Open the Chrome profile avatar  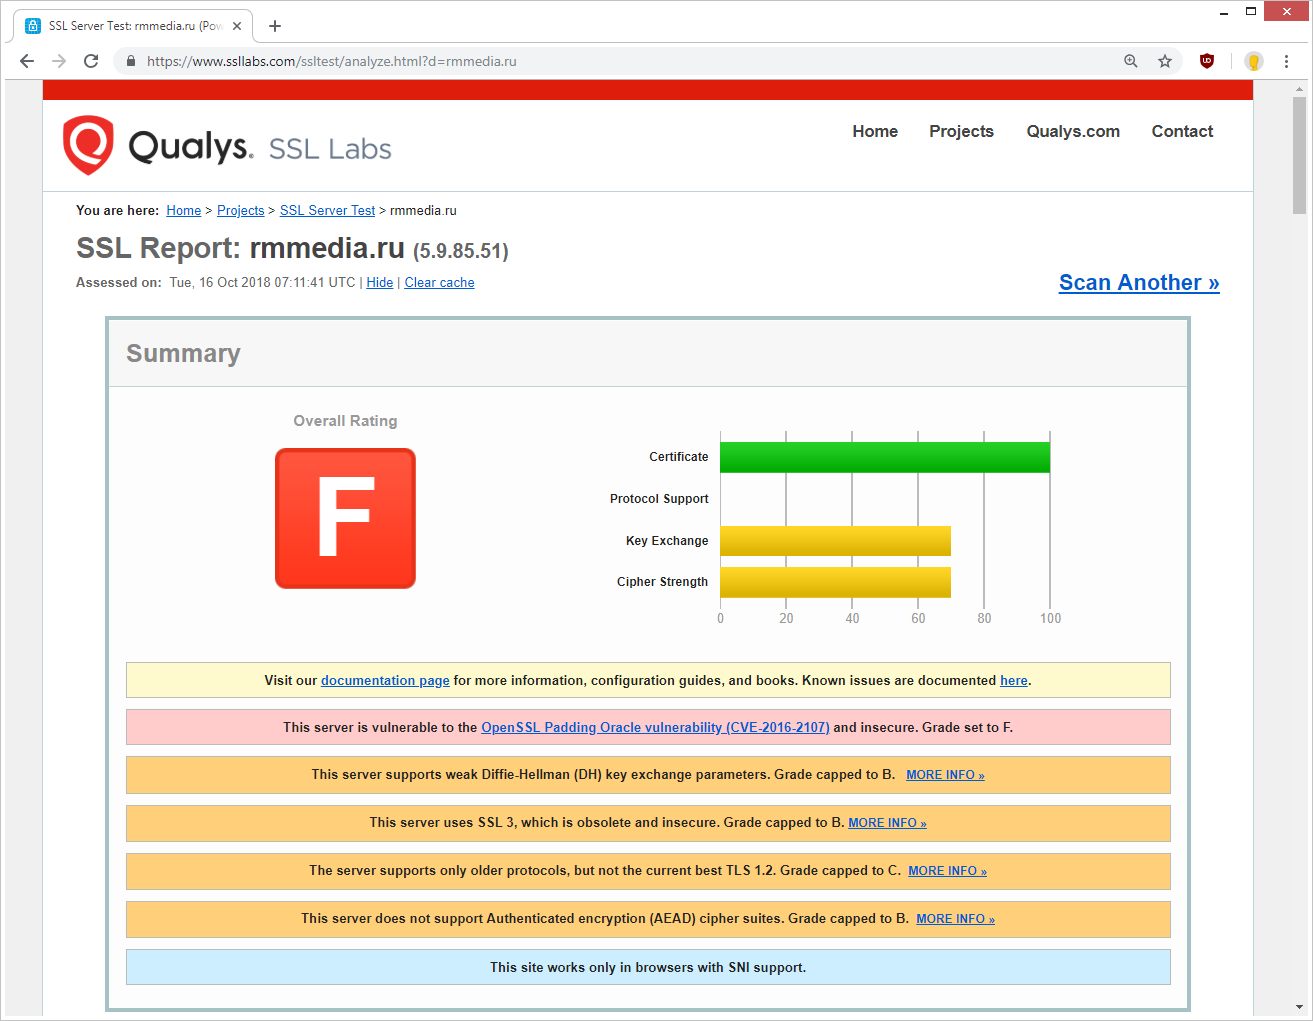tap(1254, 61)
